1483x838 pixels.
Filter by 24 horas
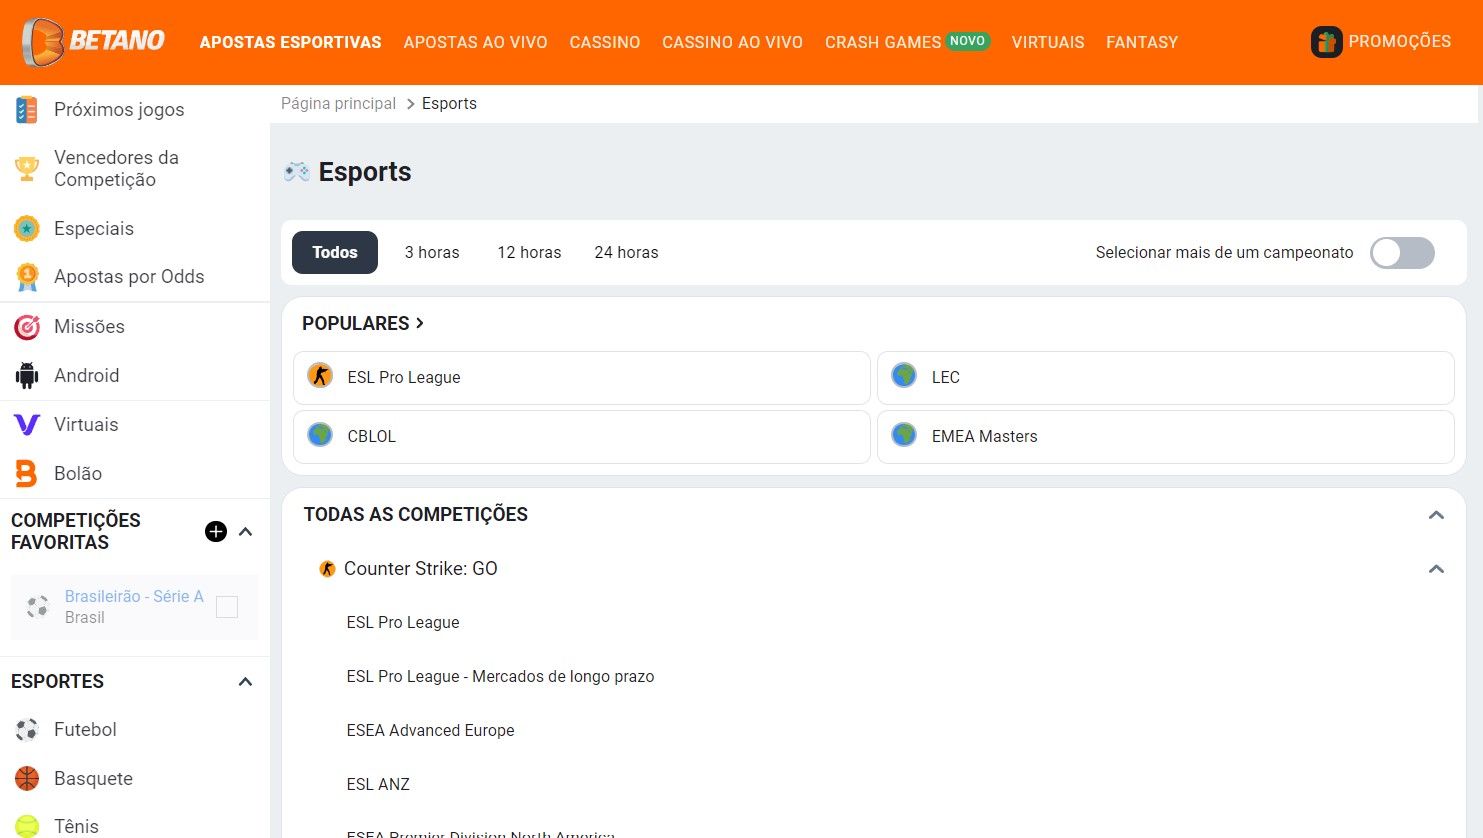[626, 253]
